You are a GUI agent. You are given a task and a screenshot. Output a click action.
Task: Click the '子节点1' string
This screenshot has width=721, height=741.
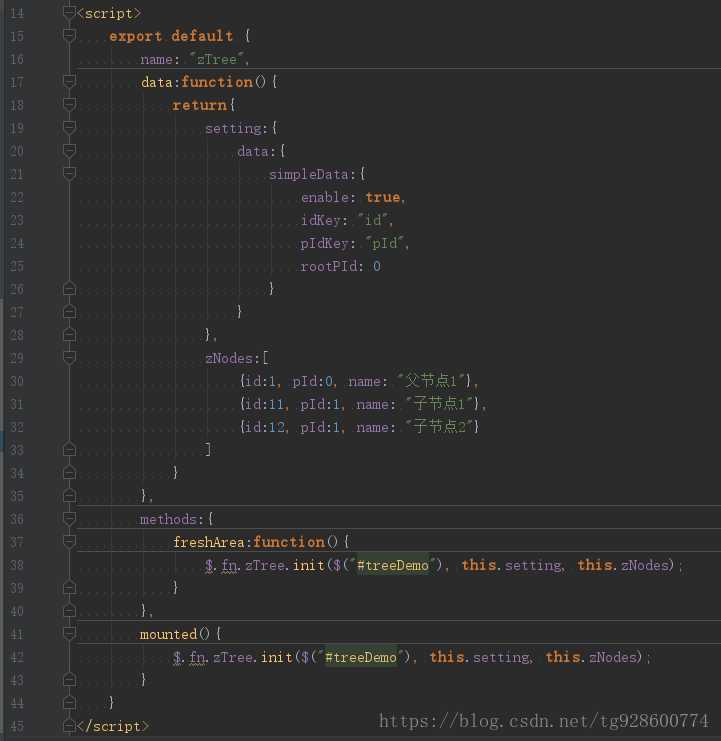tap(440, 404)
